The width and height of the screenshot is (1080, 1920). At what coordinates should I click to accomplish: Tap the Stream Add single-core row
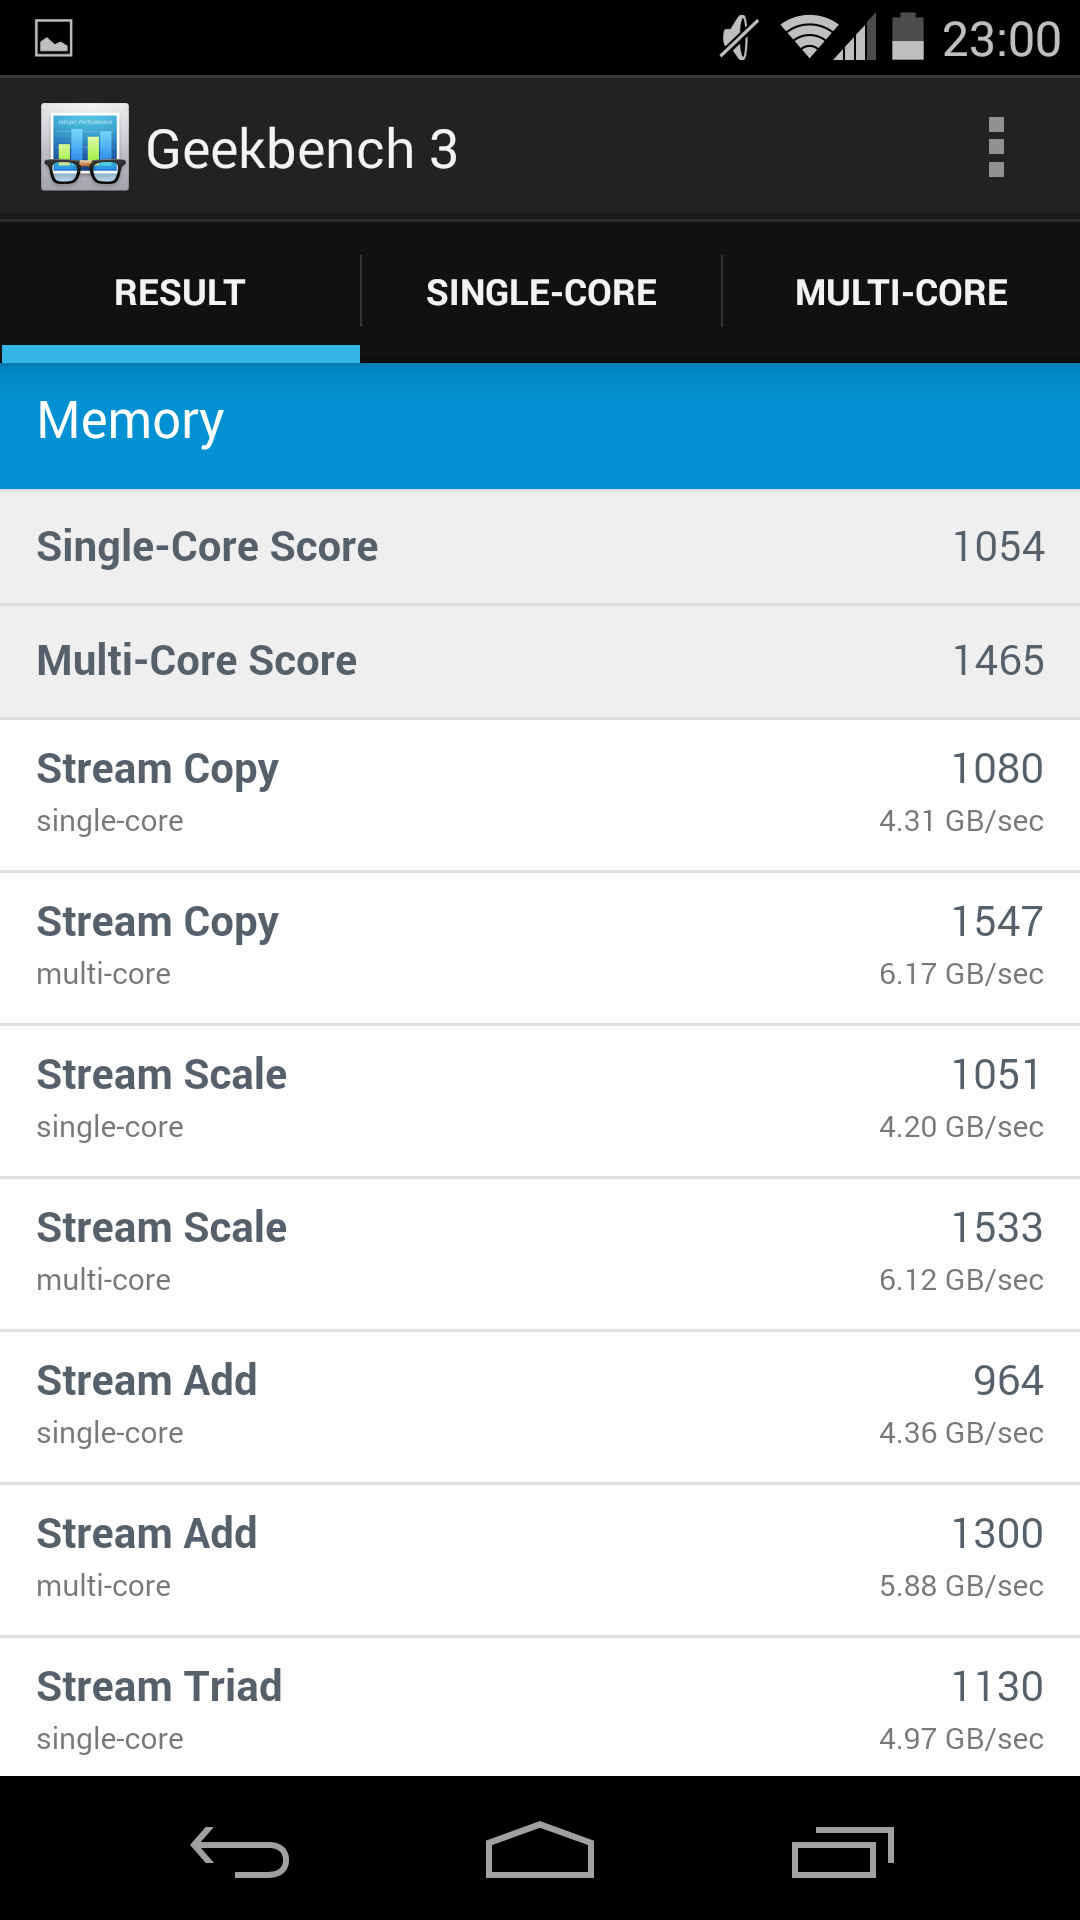click(x=540, y=1406)
